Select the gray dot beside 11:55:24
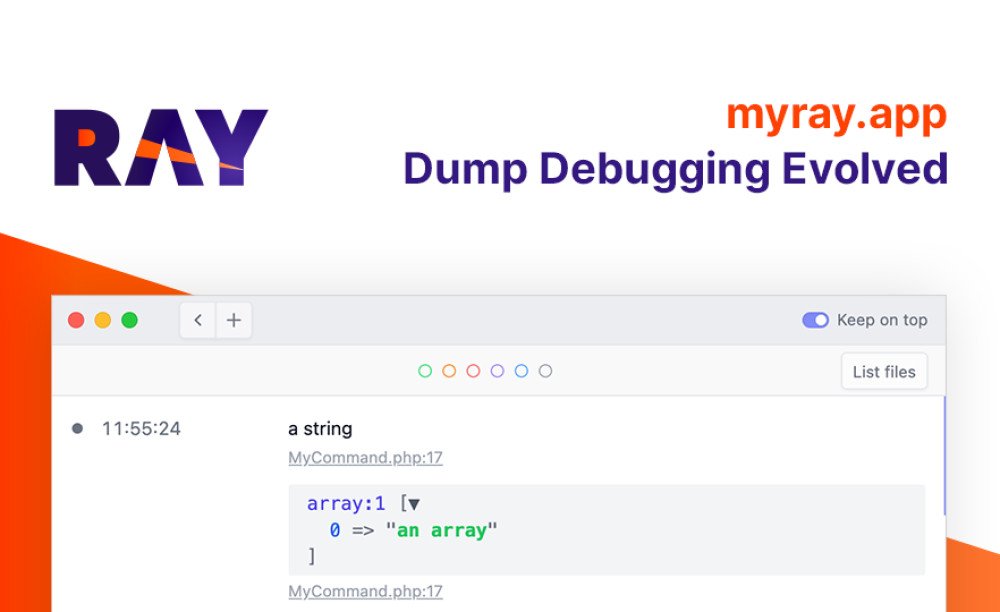1000x612 pixels. click(77, 428)
